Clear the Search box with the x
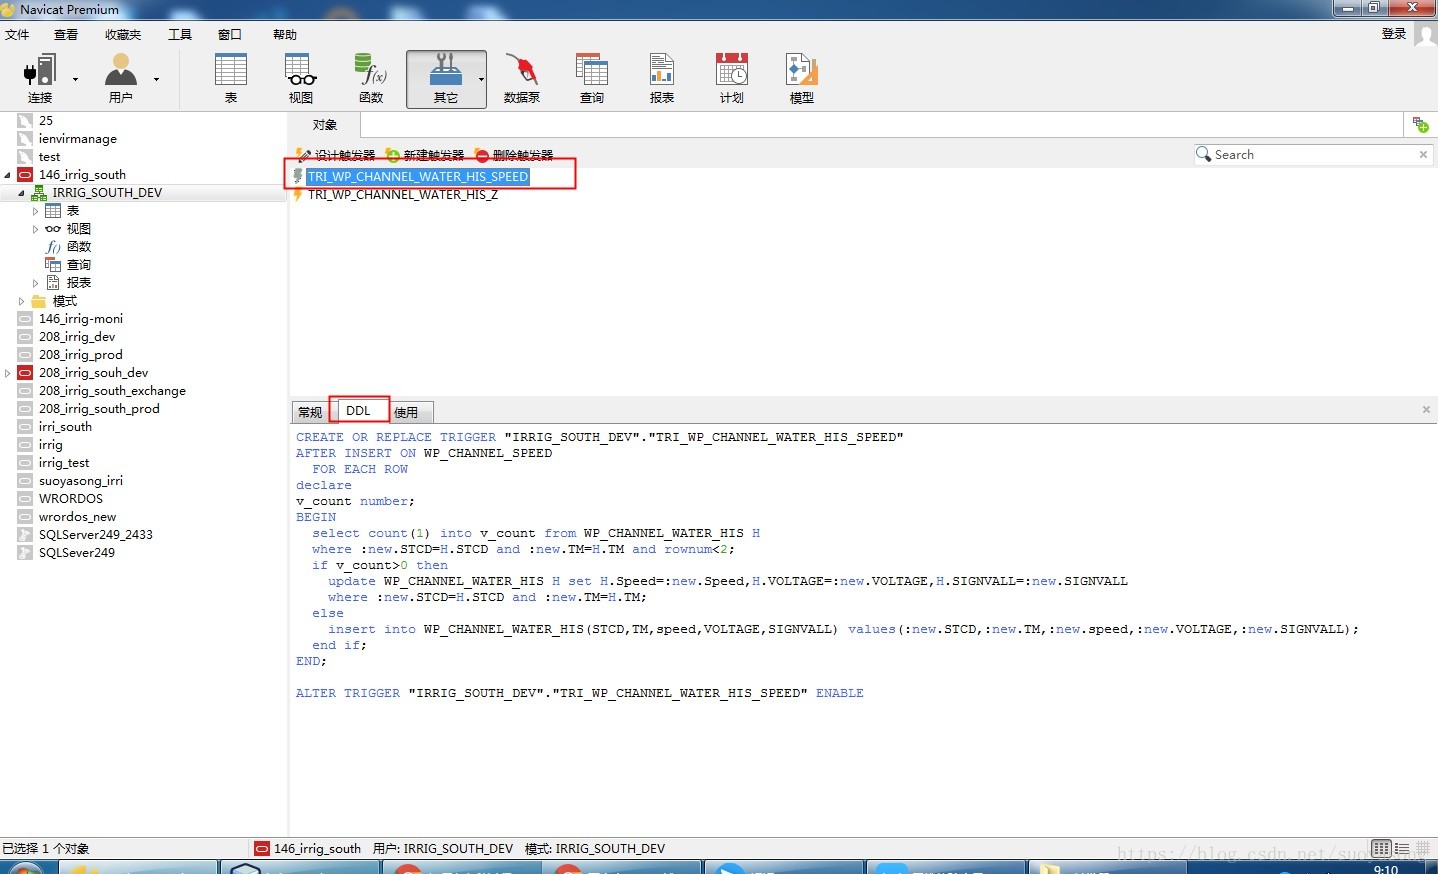The height and width of the screenshot is (874, 1438). (x=1423, y=155)
